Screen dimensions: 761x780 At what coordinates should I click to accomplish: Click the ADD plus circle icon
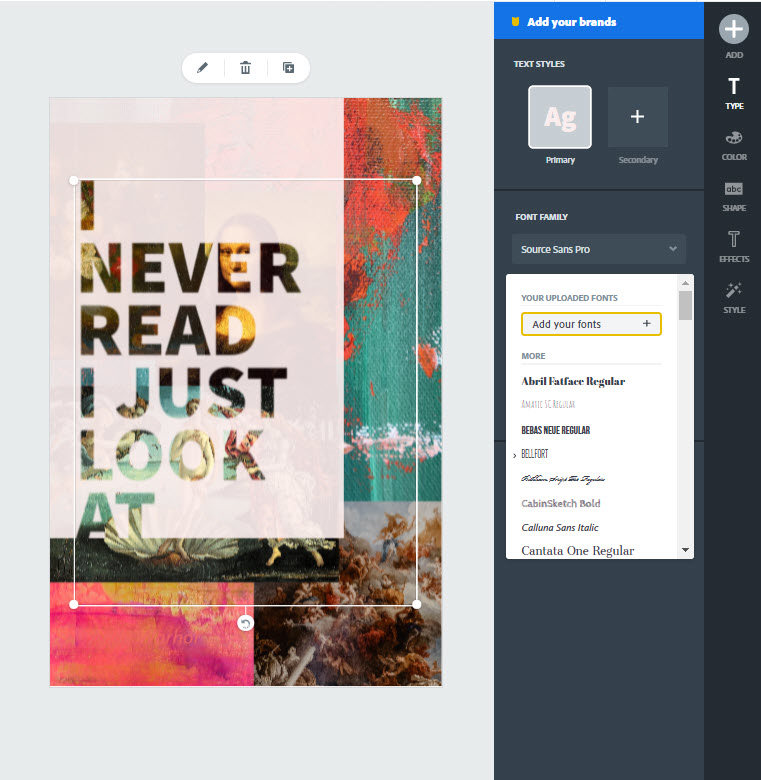click(734, 29)
